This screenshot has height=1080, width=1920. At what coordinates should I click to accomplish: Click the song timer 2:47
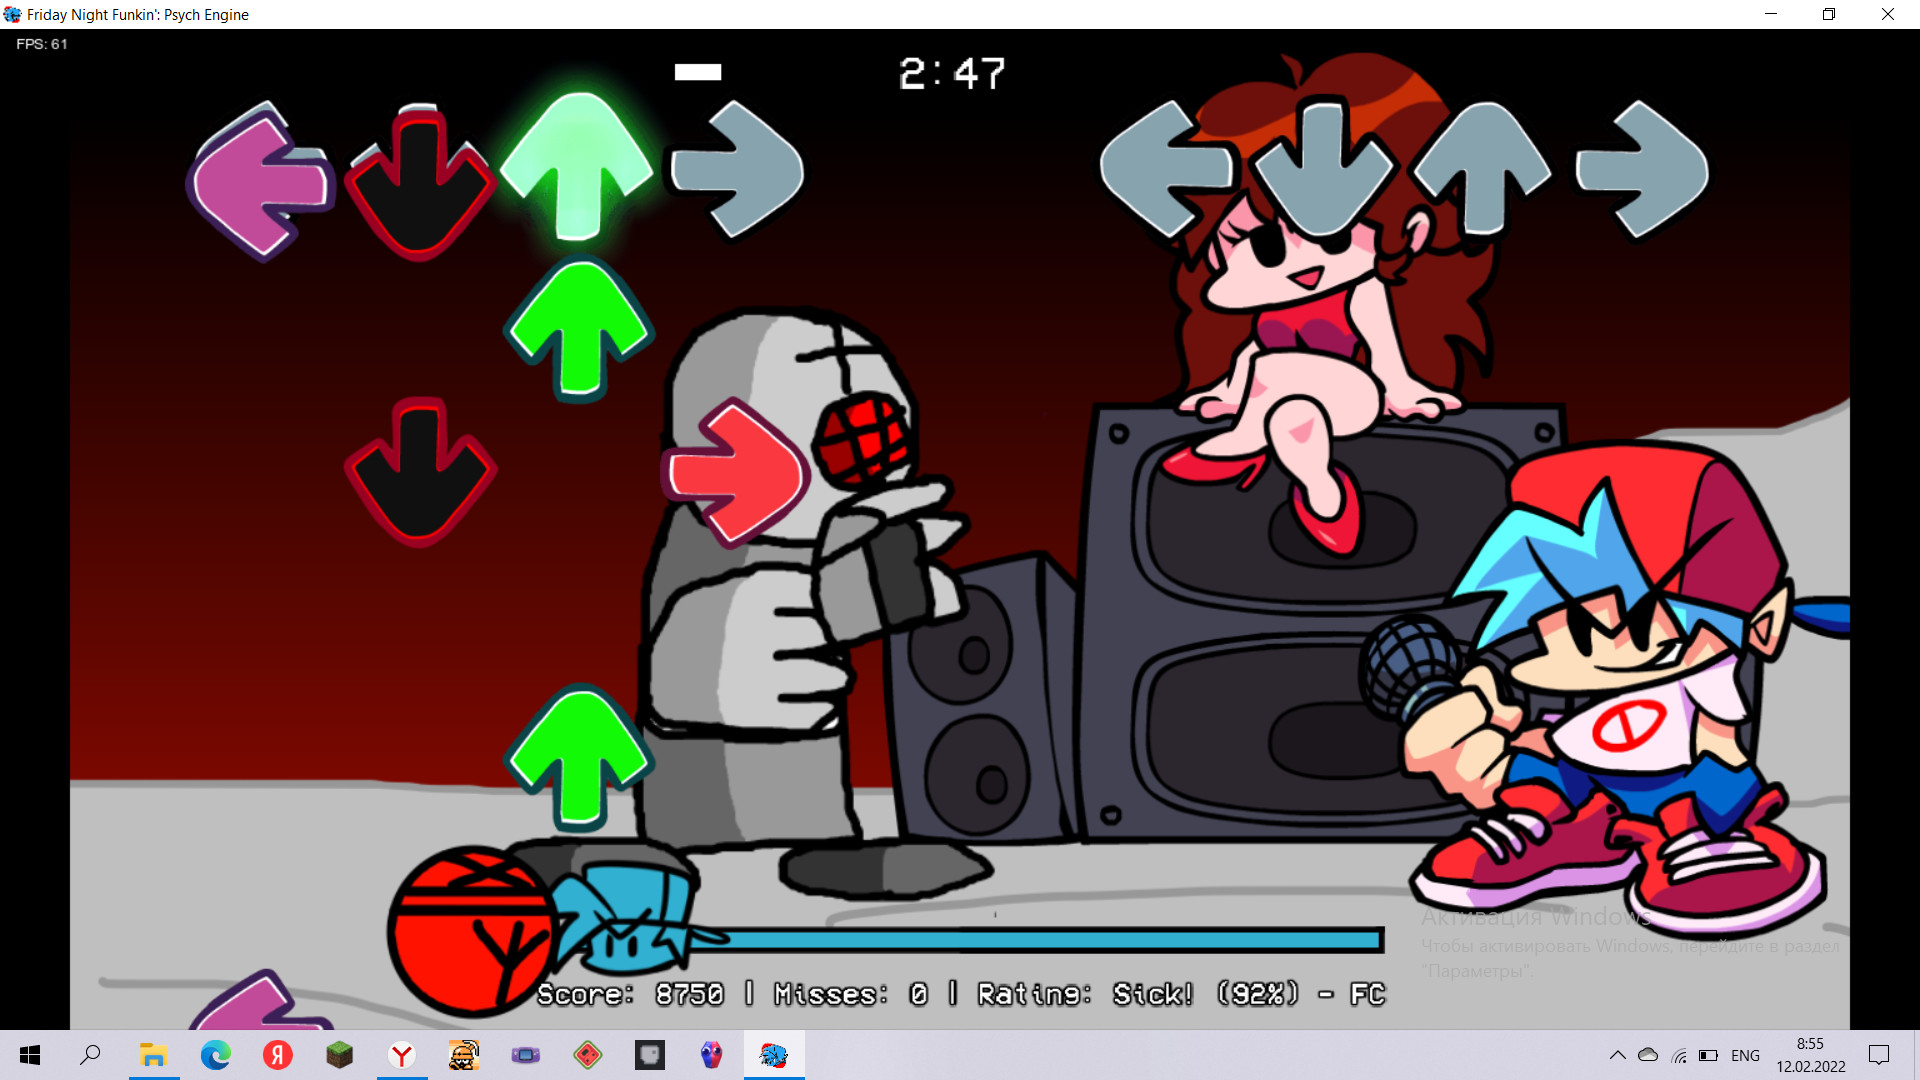click(951, 74)
